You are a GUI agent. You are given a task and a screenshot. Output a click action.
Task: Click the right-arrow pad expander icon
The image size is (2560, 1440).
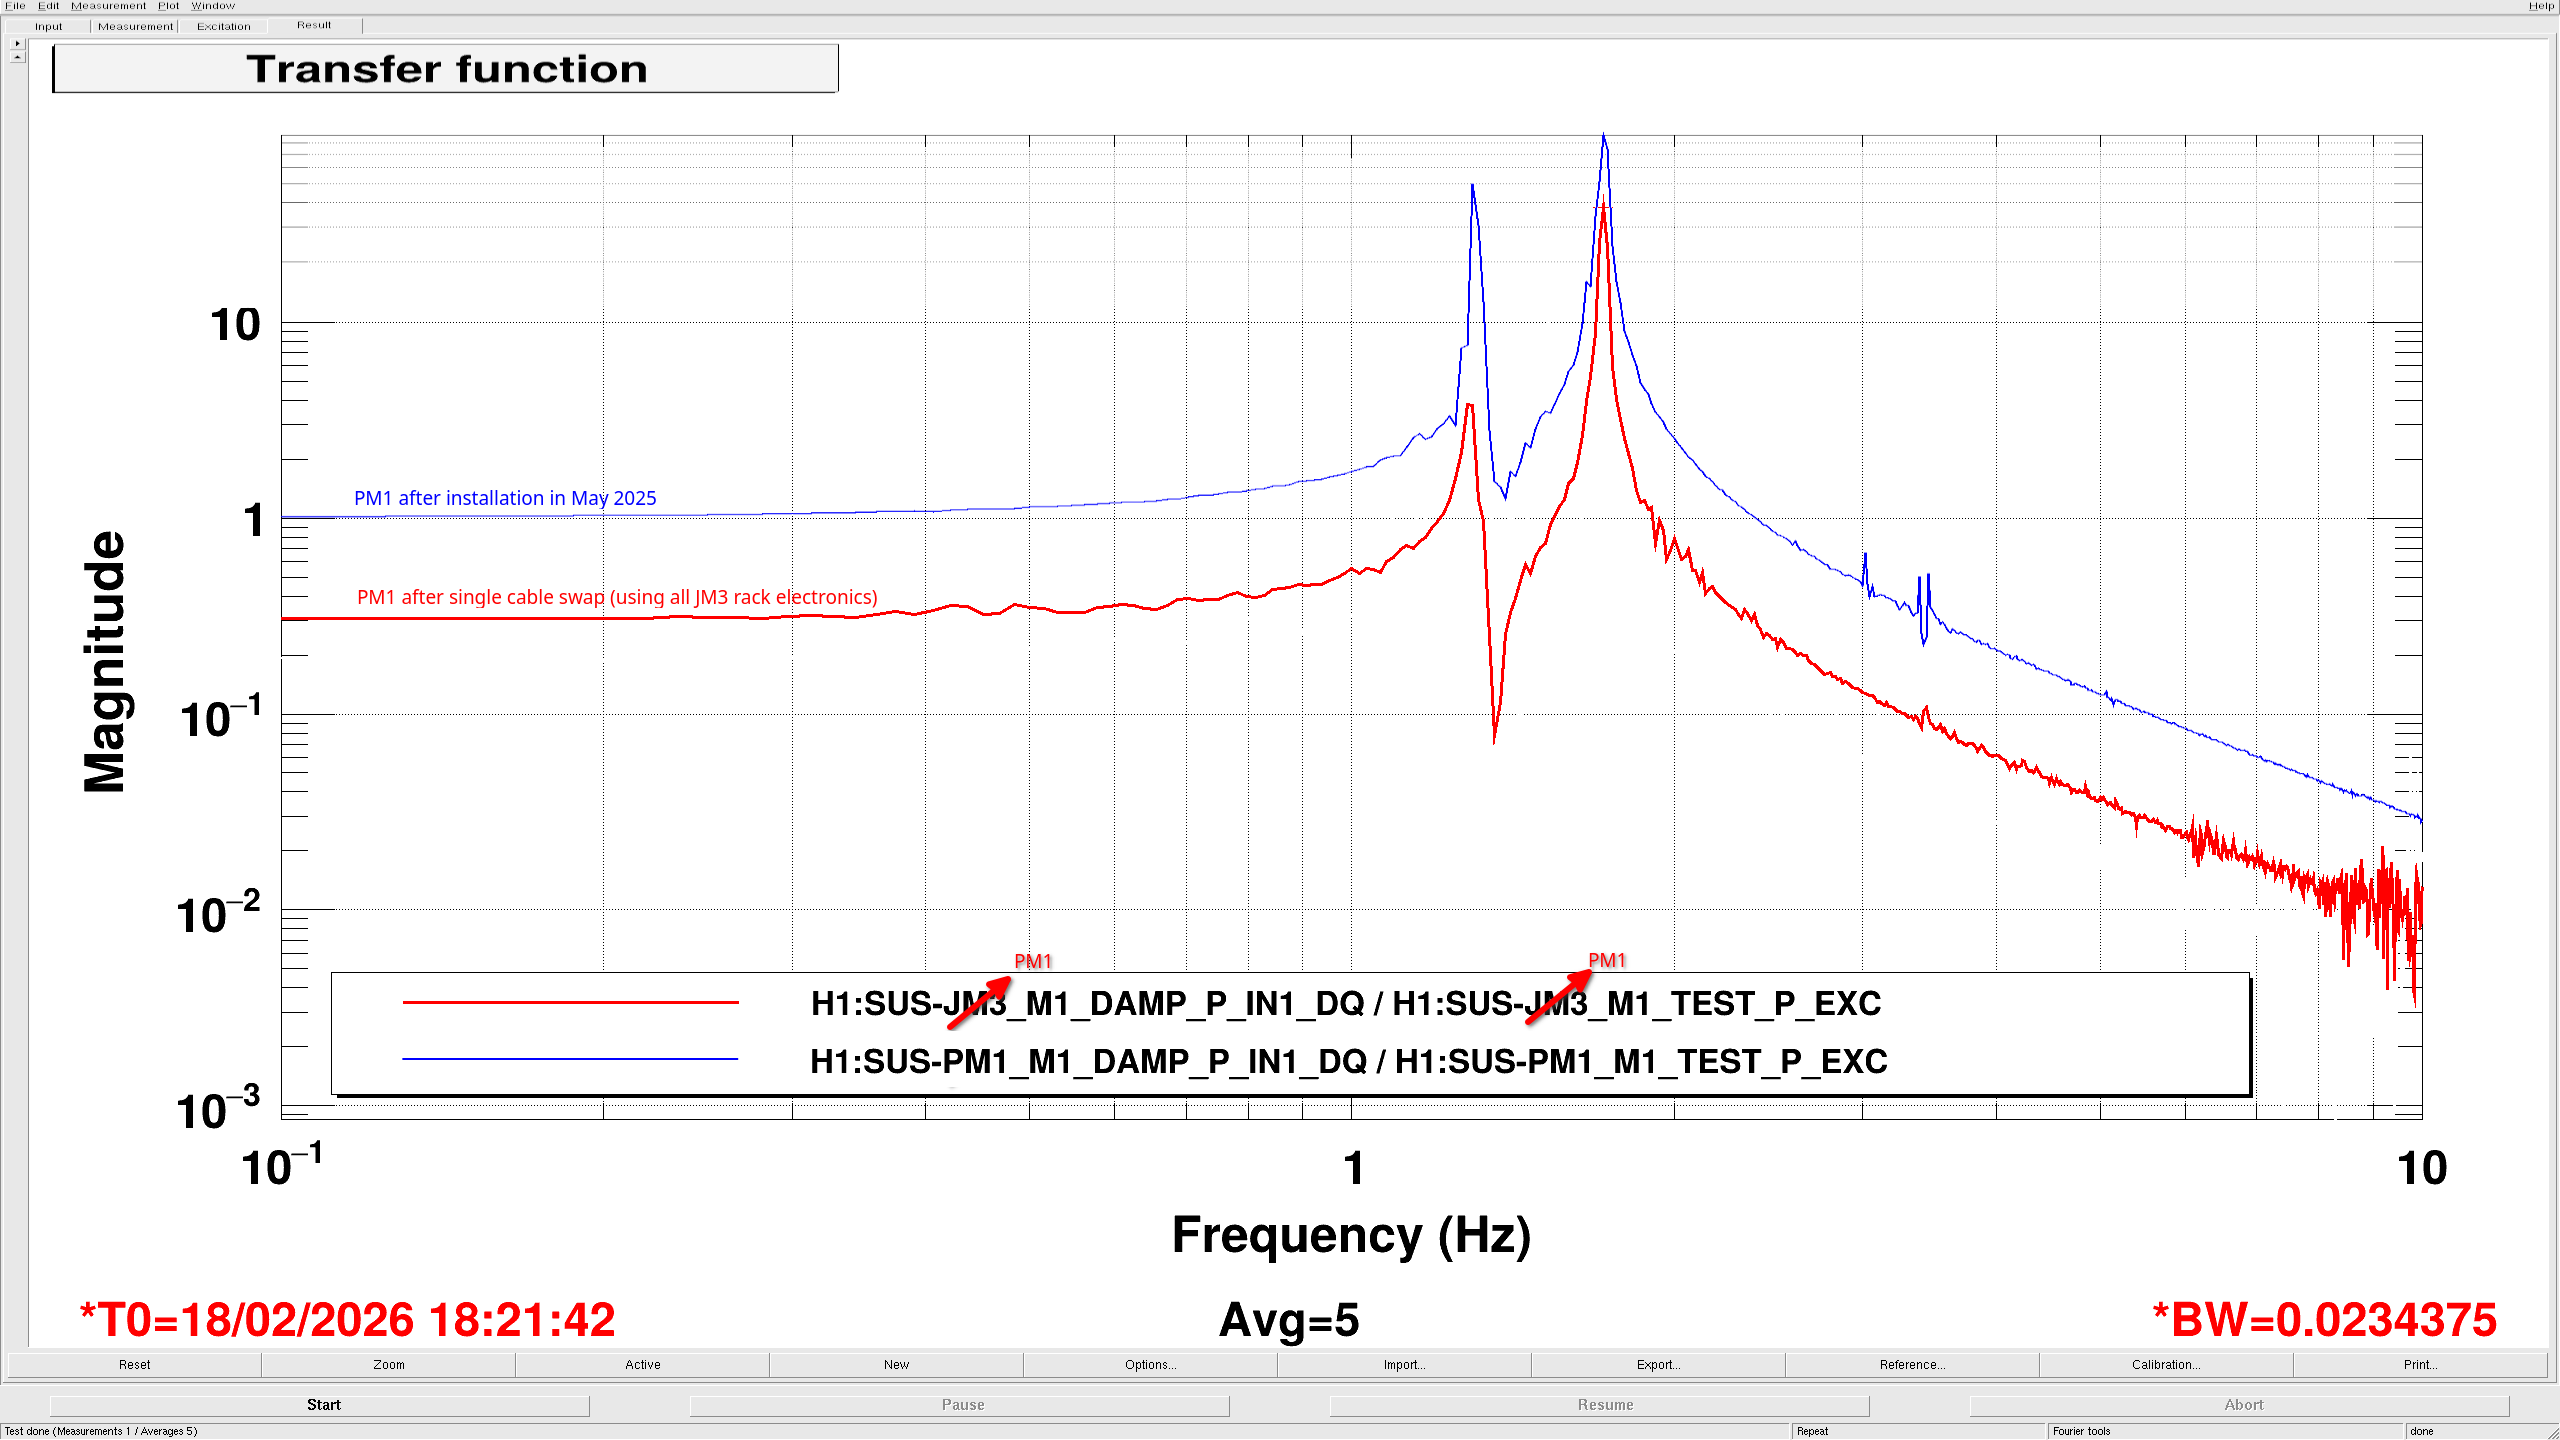(17, 43)
